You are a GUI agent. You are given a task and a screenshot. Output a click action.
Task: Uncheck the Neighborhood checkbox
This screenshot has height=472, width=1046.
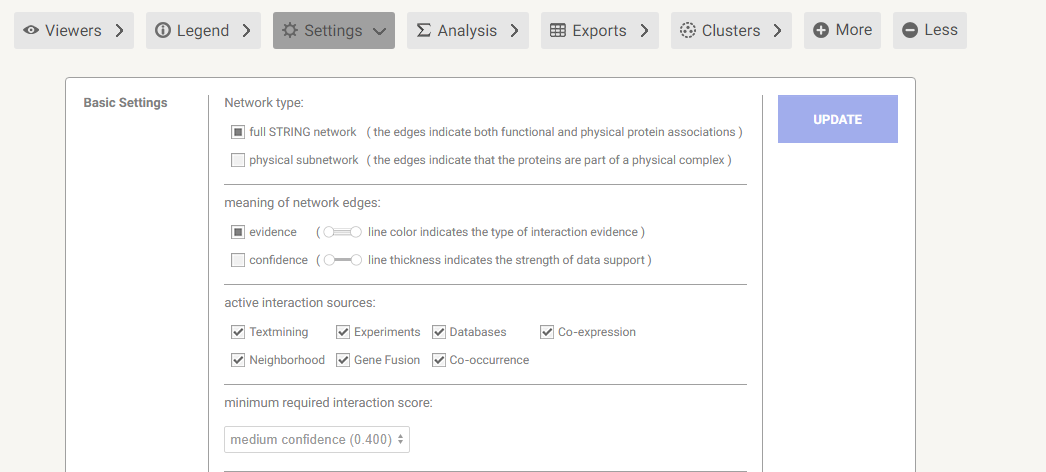pyautogui.click(x=238, y=360)
